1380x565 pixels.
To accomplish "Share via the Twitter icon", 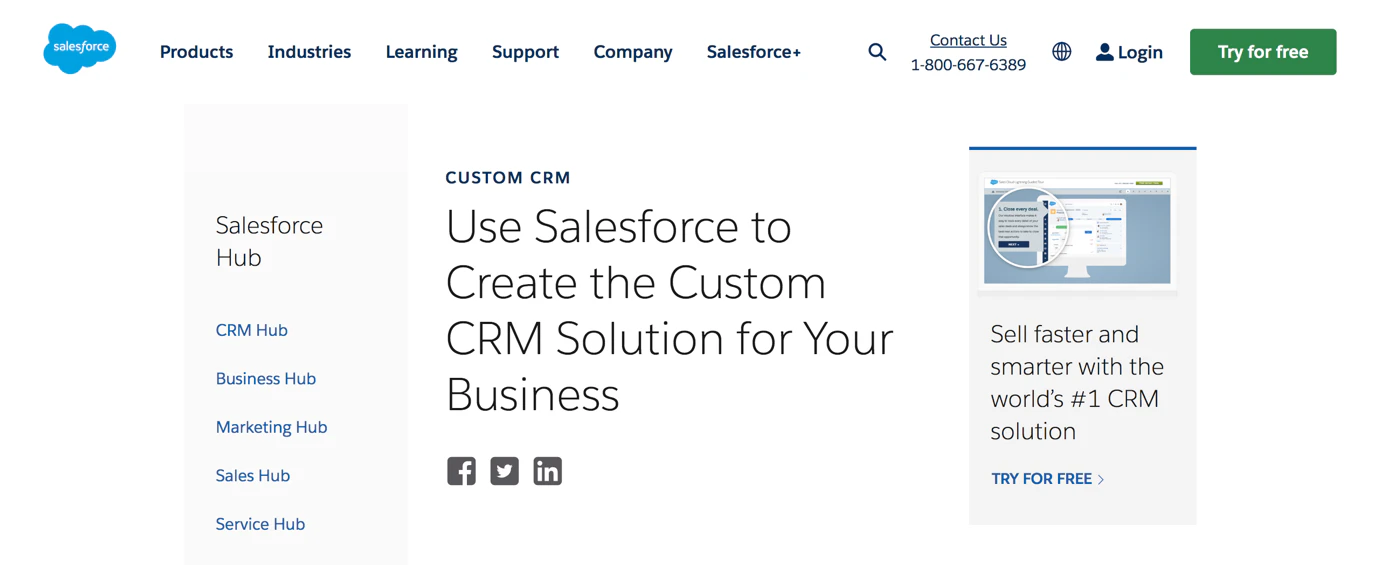I will [504, 471].
